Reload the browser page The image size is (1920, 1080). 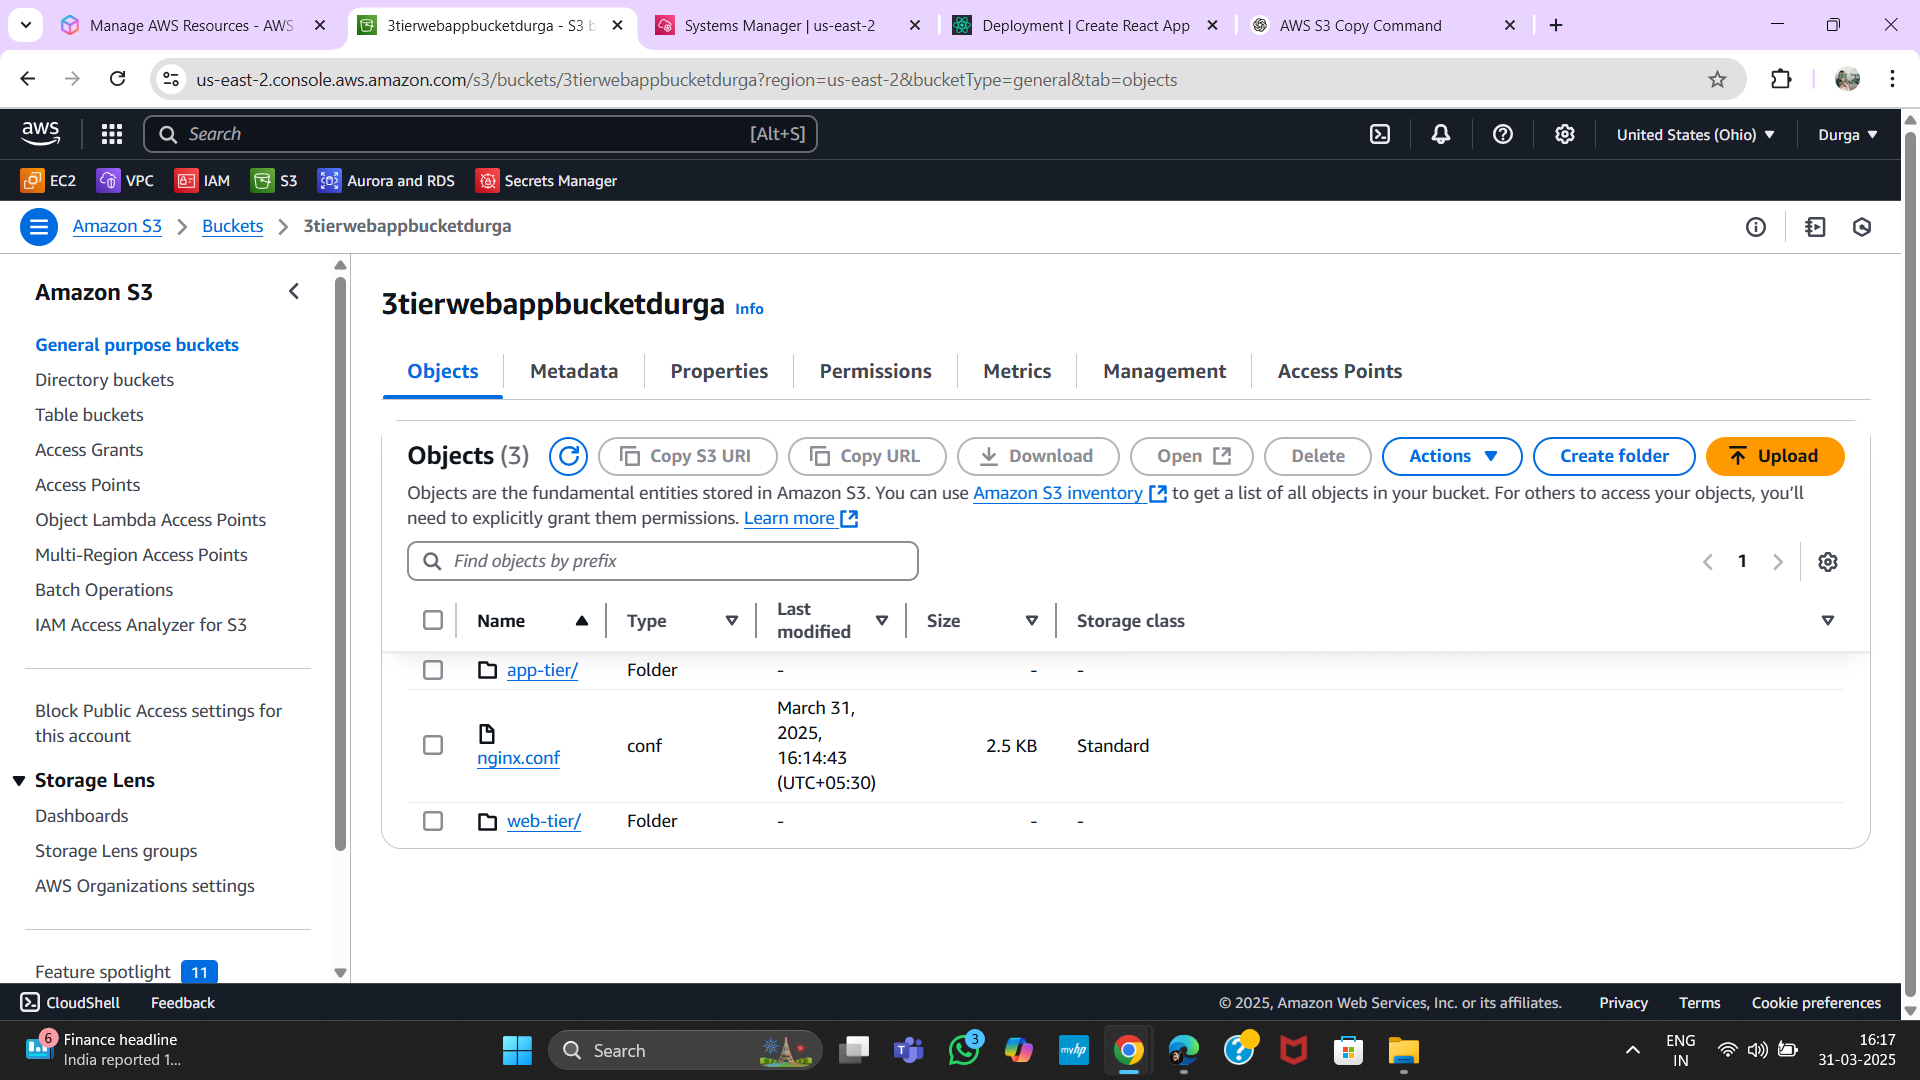[117, 79]
